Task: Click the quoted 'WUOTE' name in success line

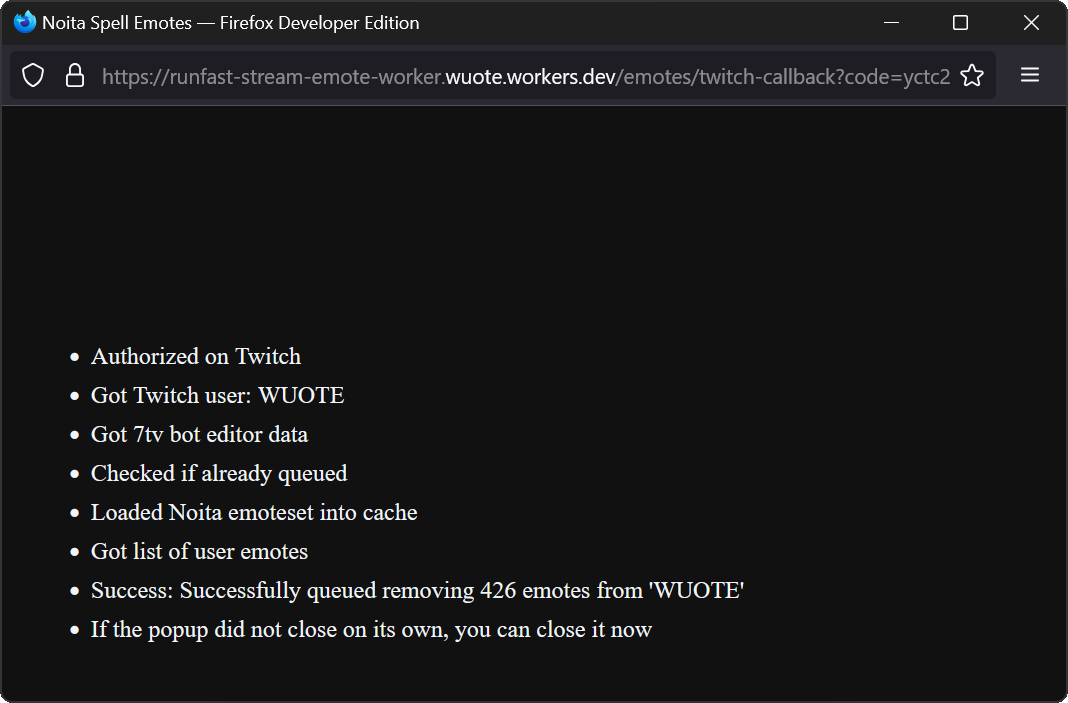Action: pyautogui.click(x=696, y=591)
